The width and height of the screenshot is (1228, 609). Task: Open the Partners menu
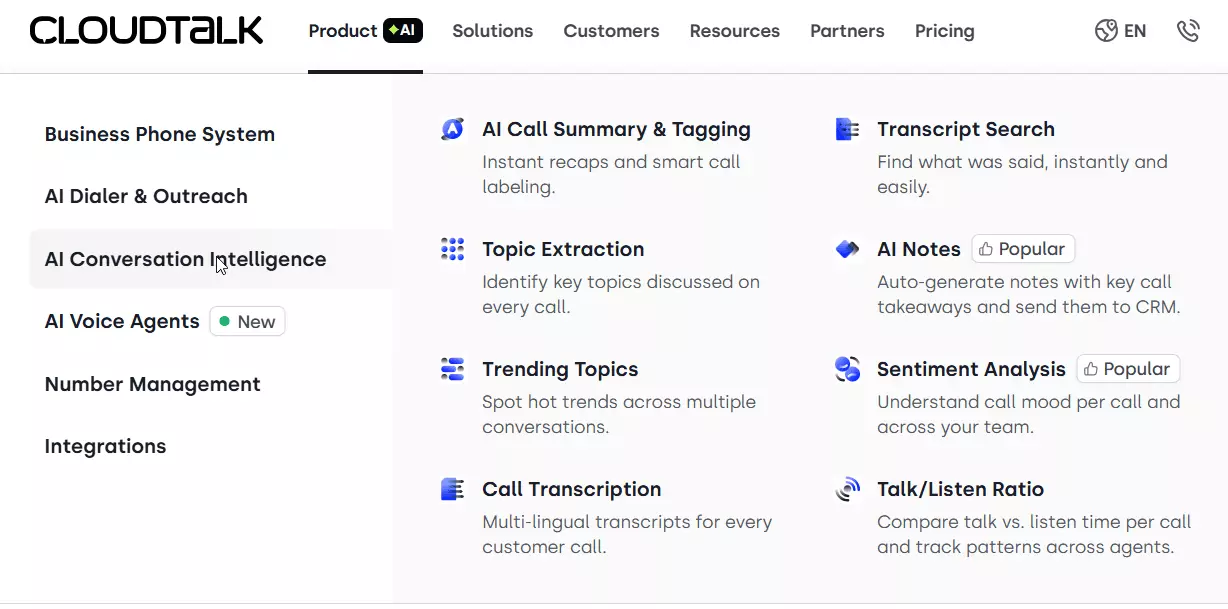coord(847,31)
